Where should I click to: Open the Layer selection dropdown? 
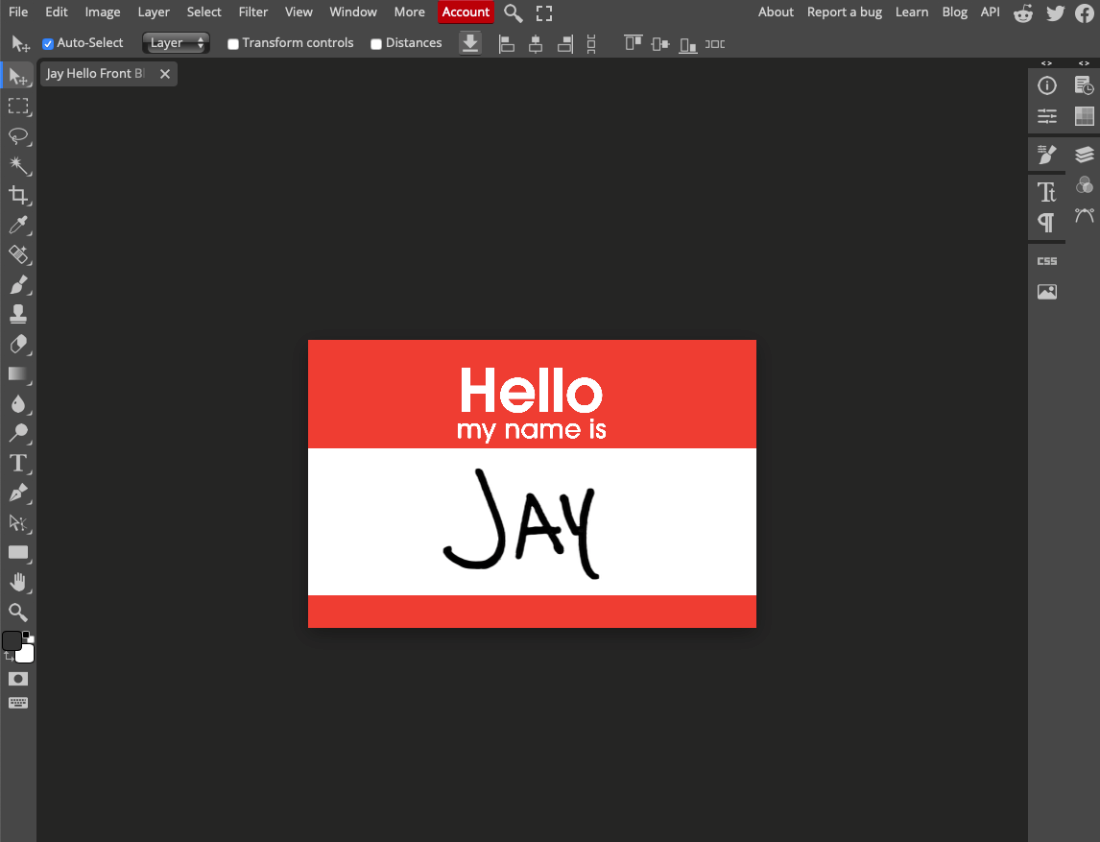point(175,43)
